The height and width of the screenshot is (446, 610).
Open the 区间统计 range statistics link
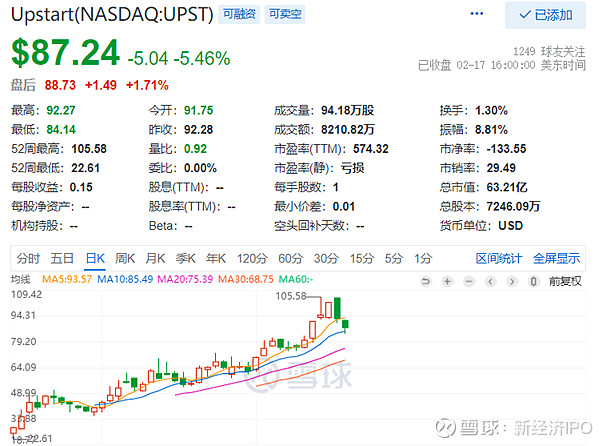pos(498,258)
